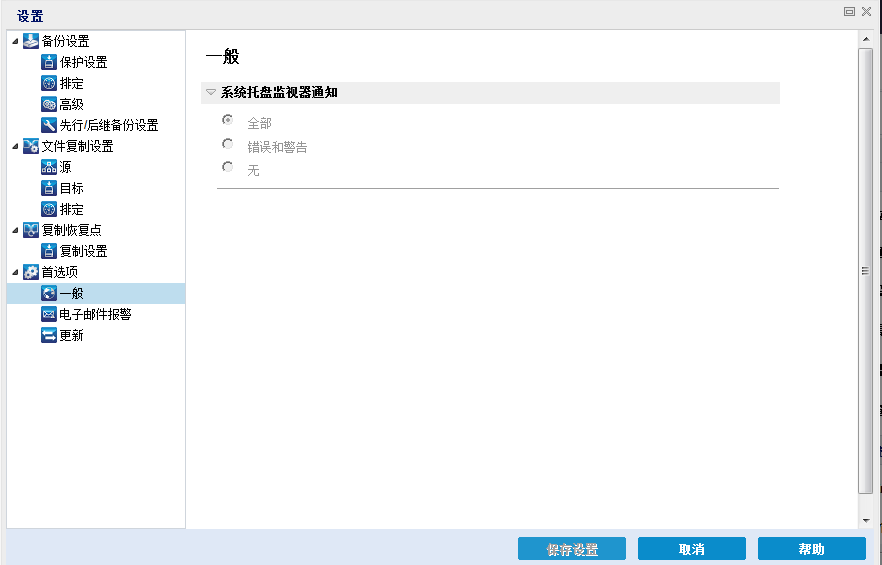
Task: Collapse the 文件复制设置 tree node
Action: pos(15,146)
